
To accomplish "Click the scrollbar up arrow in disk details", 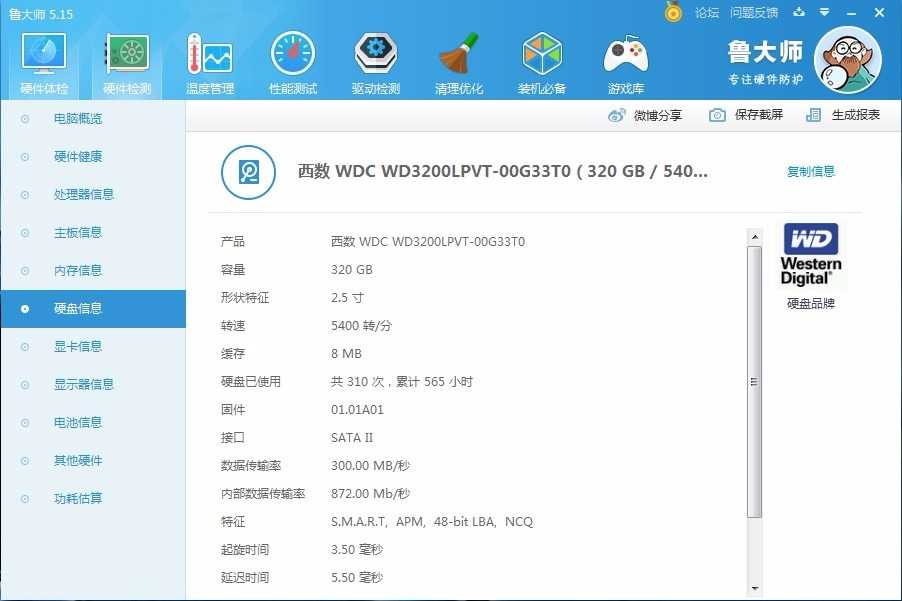I will click(x=755, y=237).
